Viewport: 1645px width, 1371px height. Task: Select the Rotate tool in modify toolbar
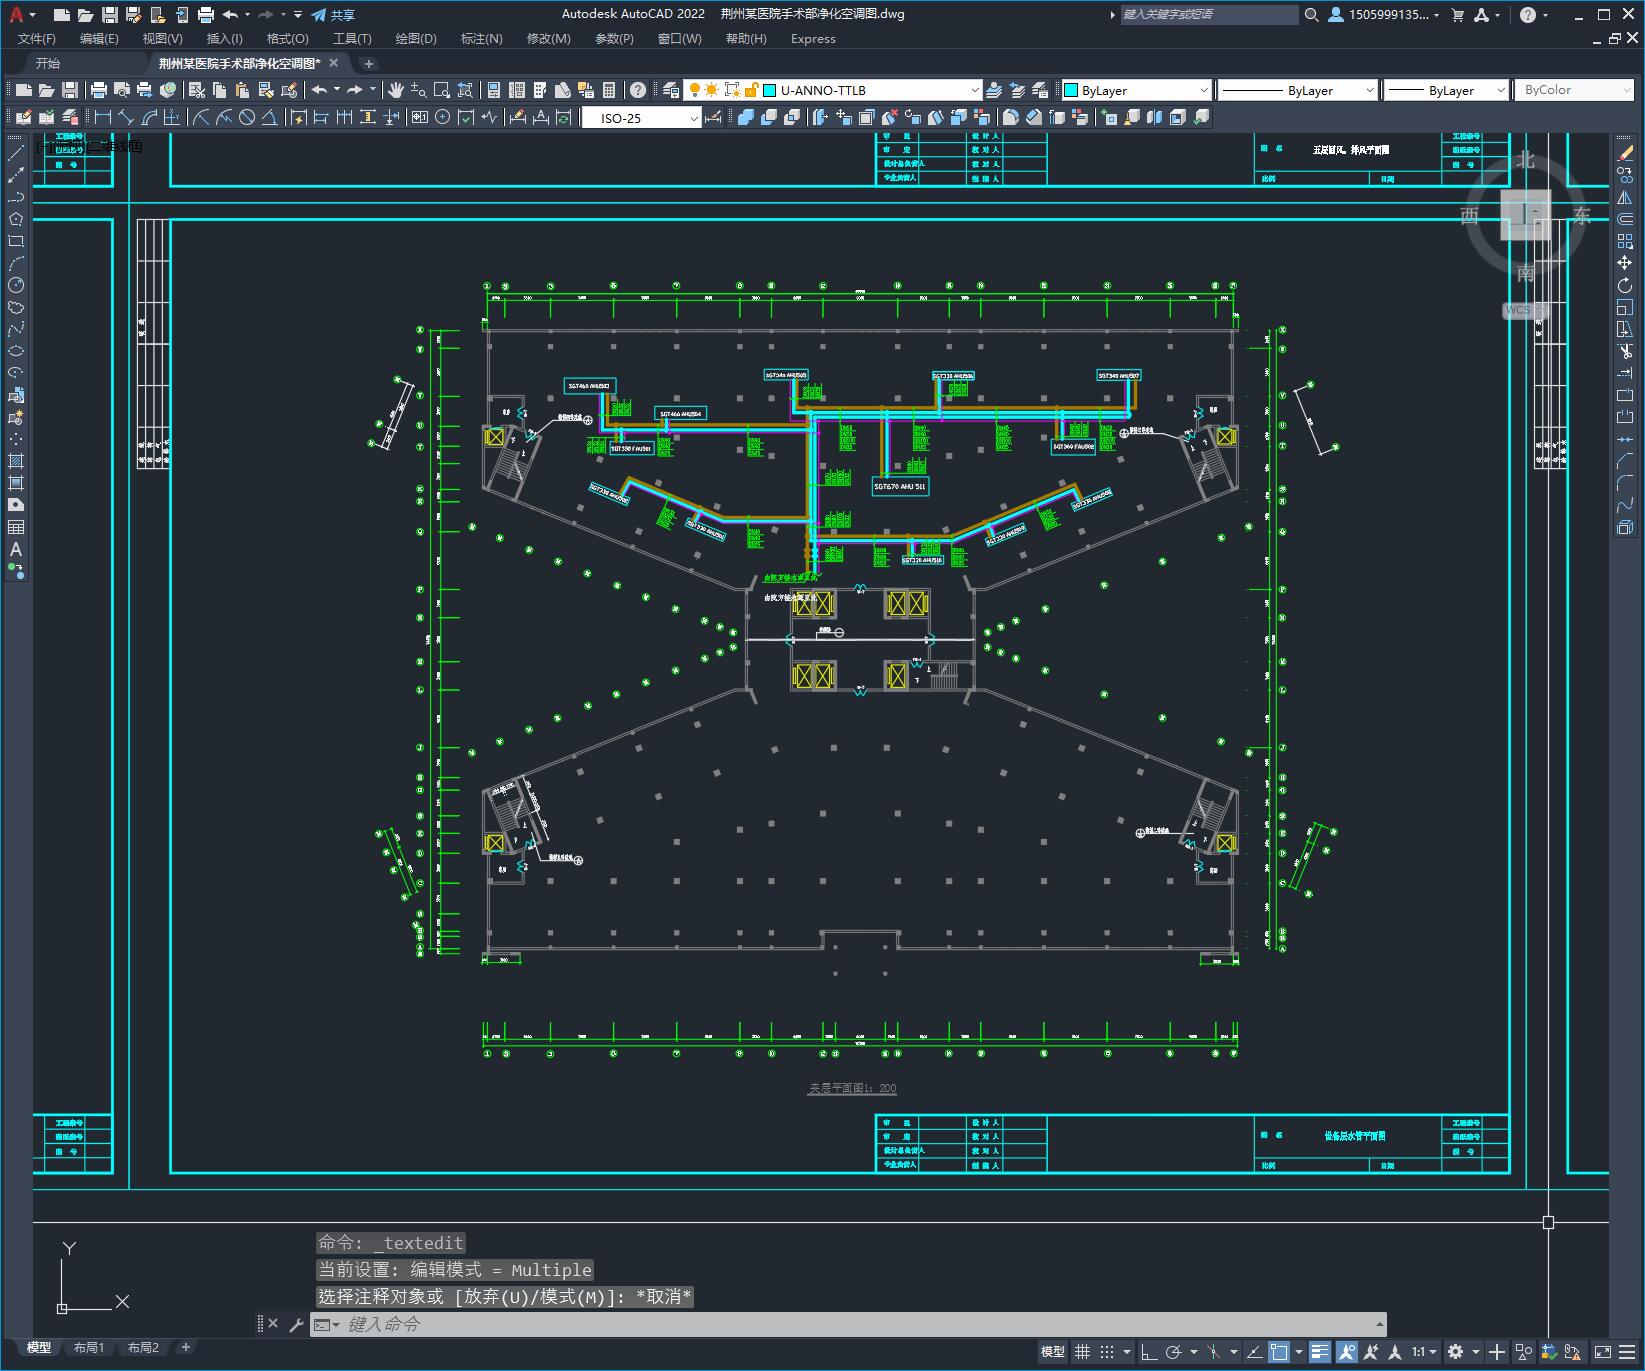click(x=1625, y=285)
